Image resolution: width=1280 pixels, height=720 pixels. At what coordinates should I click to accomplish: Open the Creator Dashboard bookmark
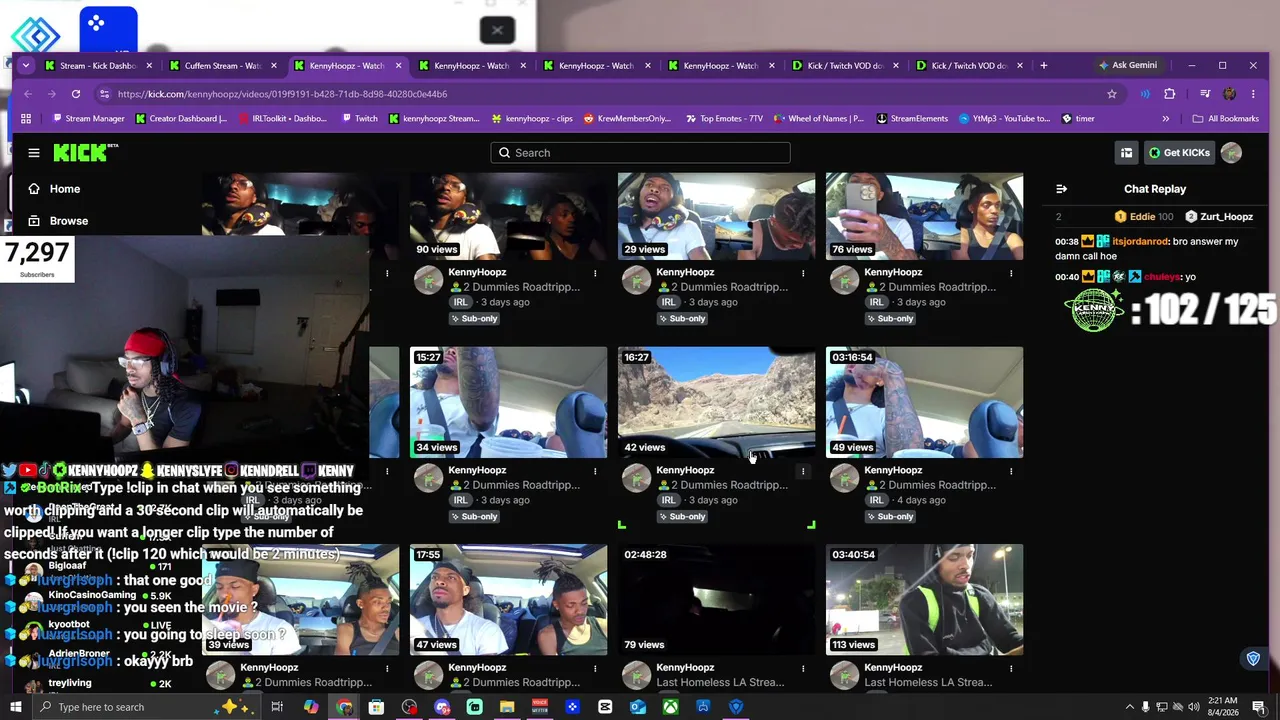coord(180,118)
